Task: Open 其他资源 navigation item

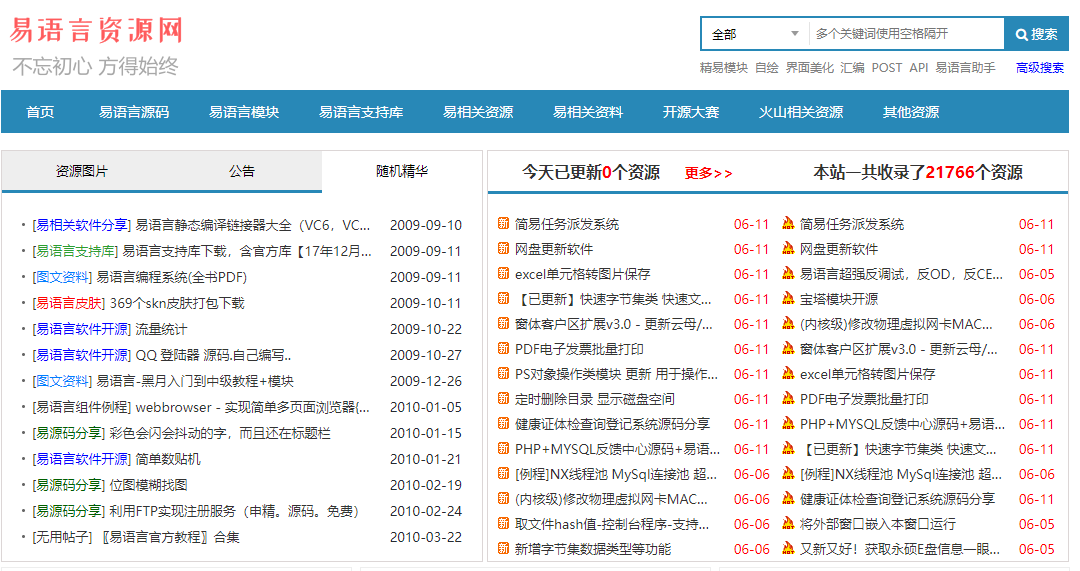Action: click(911, 112)
